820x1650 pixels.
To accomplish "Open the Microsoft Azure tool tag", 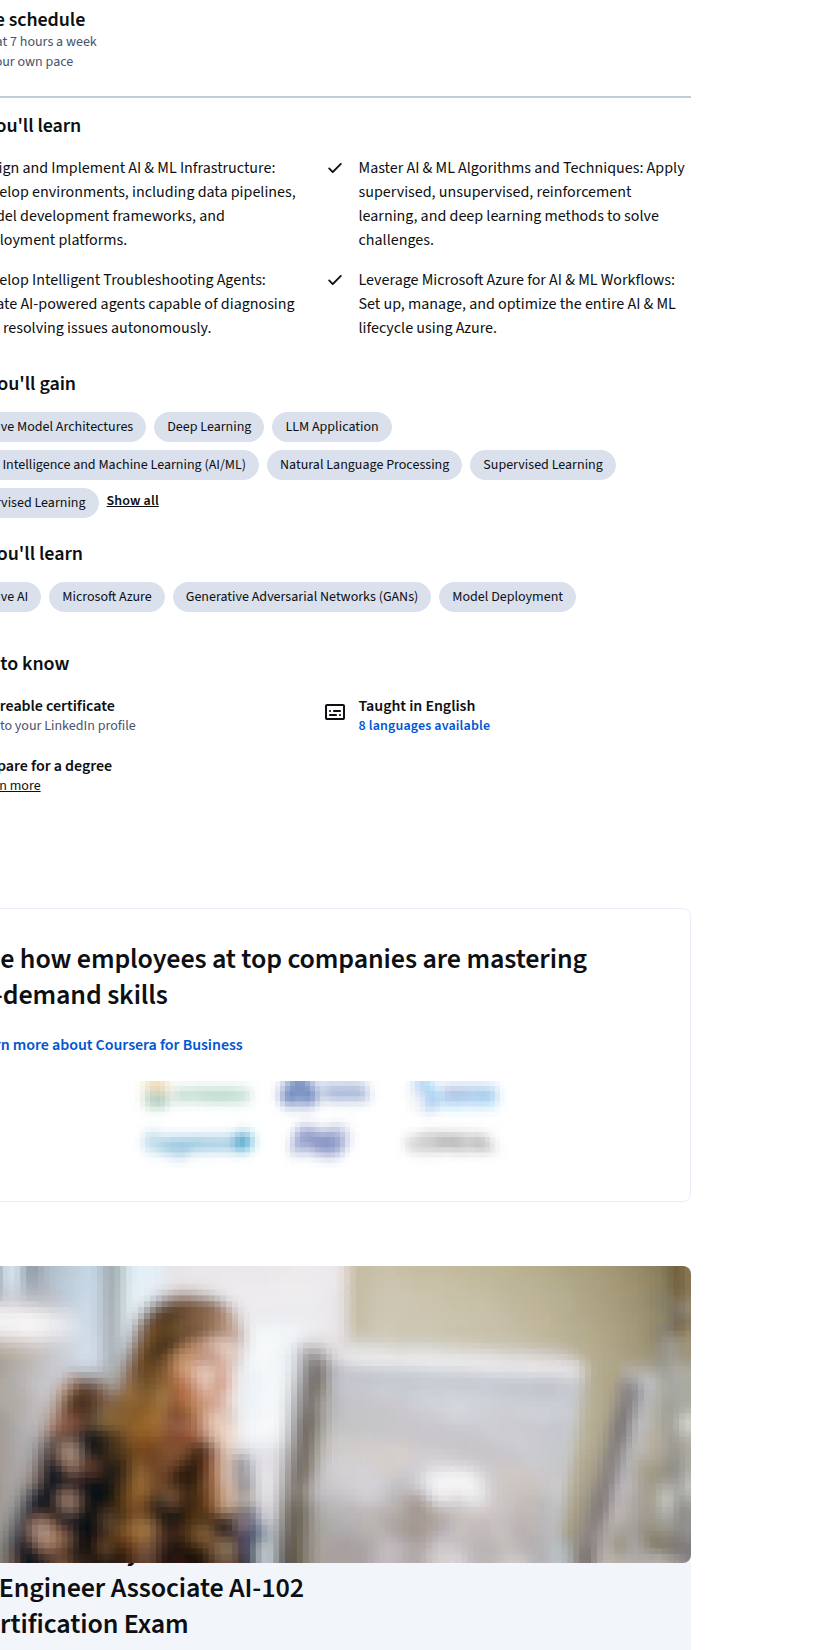I will [x=107, y=597].
